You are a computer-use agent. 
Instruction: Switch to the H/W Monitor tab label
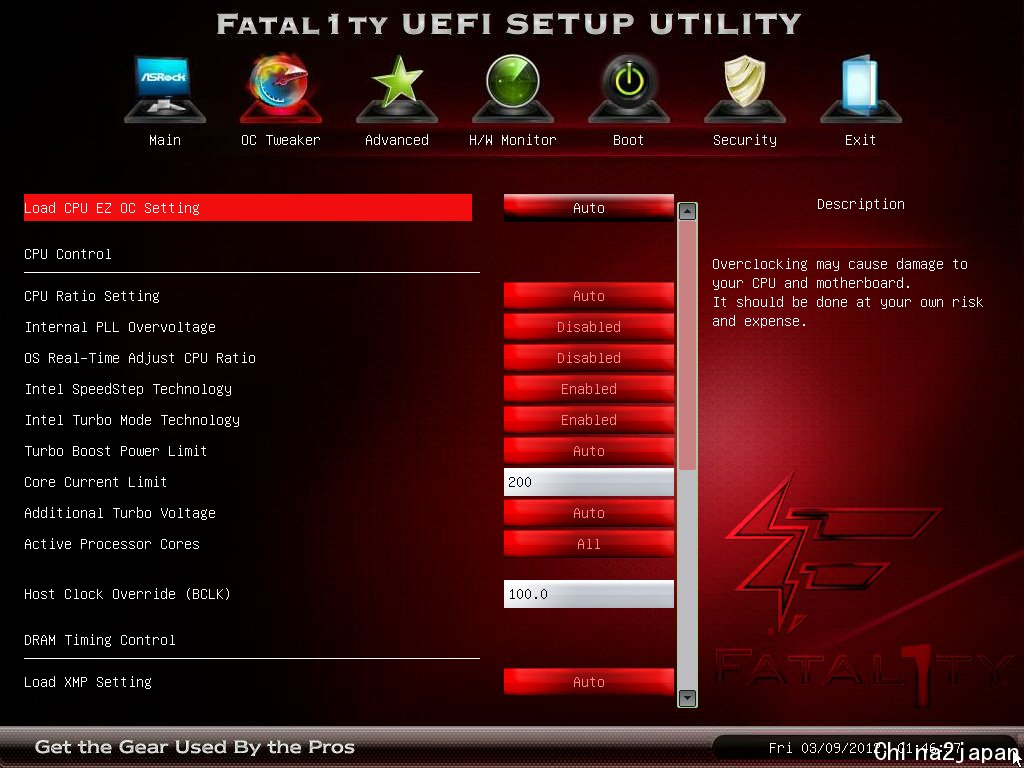click(x=513, y=140)
